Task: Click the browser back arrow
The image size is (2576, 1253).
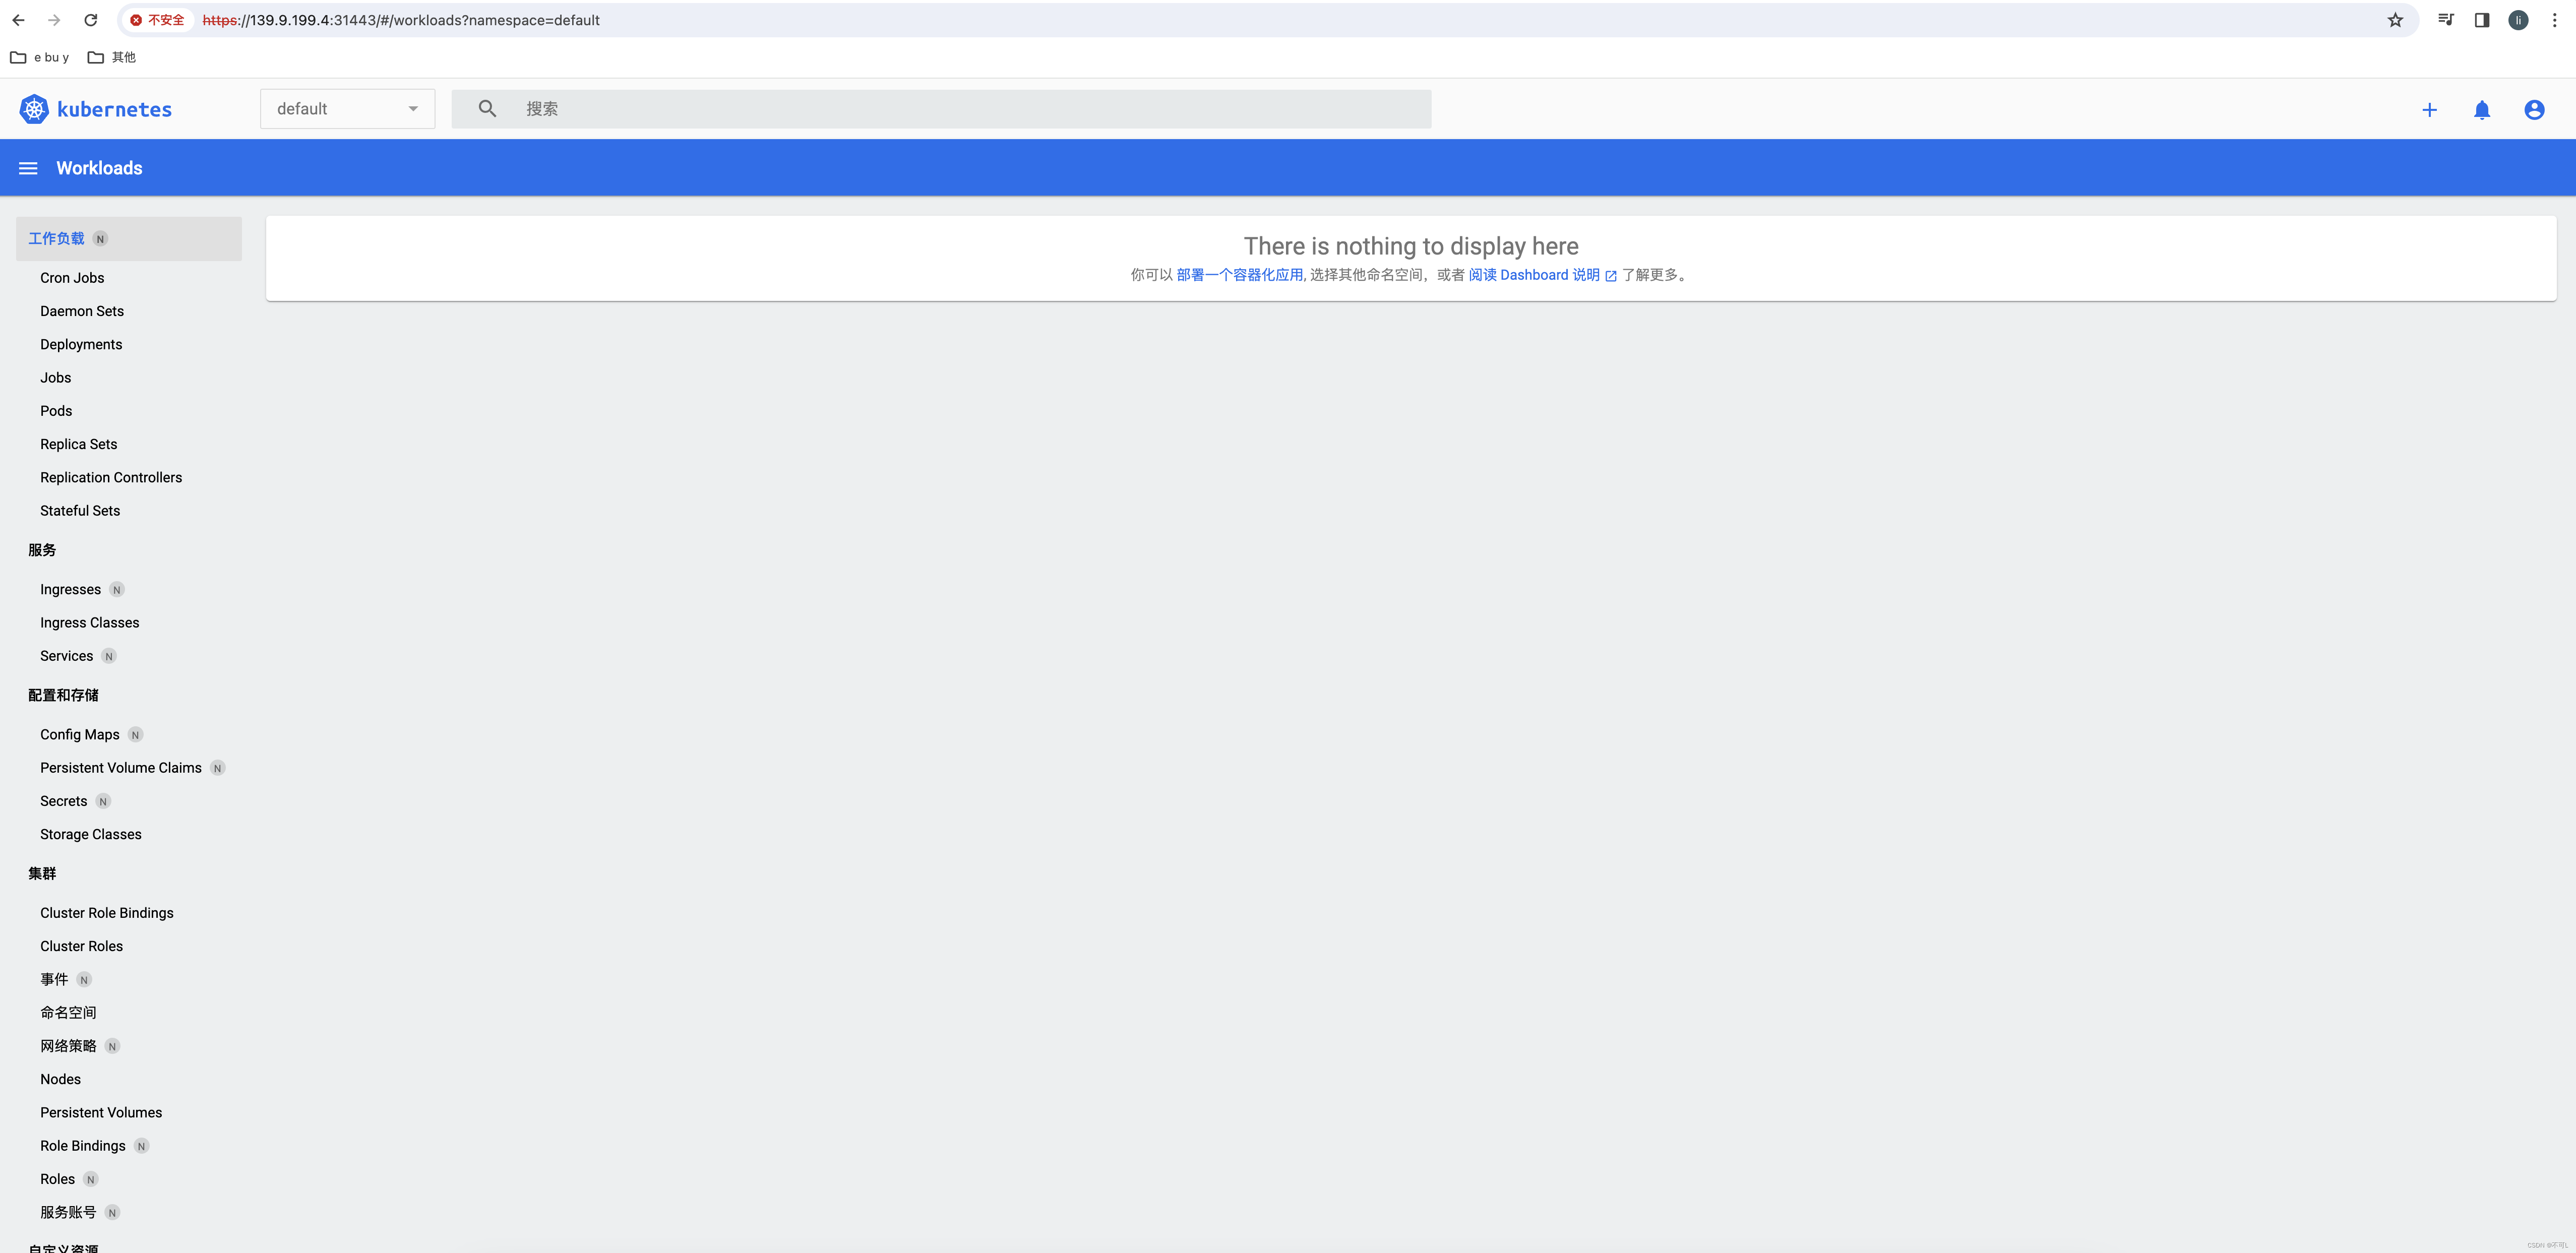Action: [x=18, y=20]
